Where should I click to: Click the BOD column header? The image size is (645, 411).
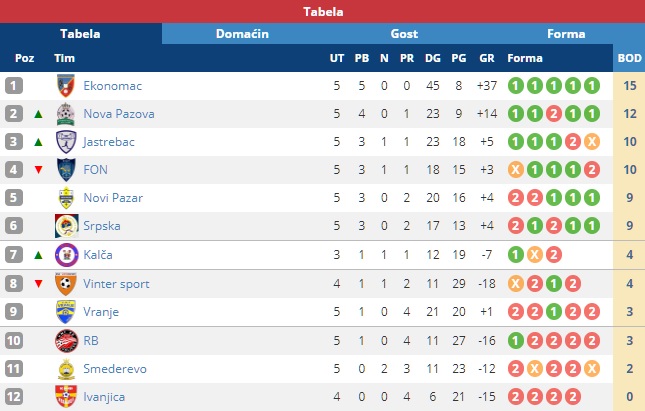629,58
